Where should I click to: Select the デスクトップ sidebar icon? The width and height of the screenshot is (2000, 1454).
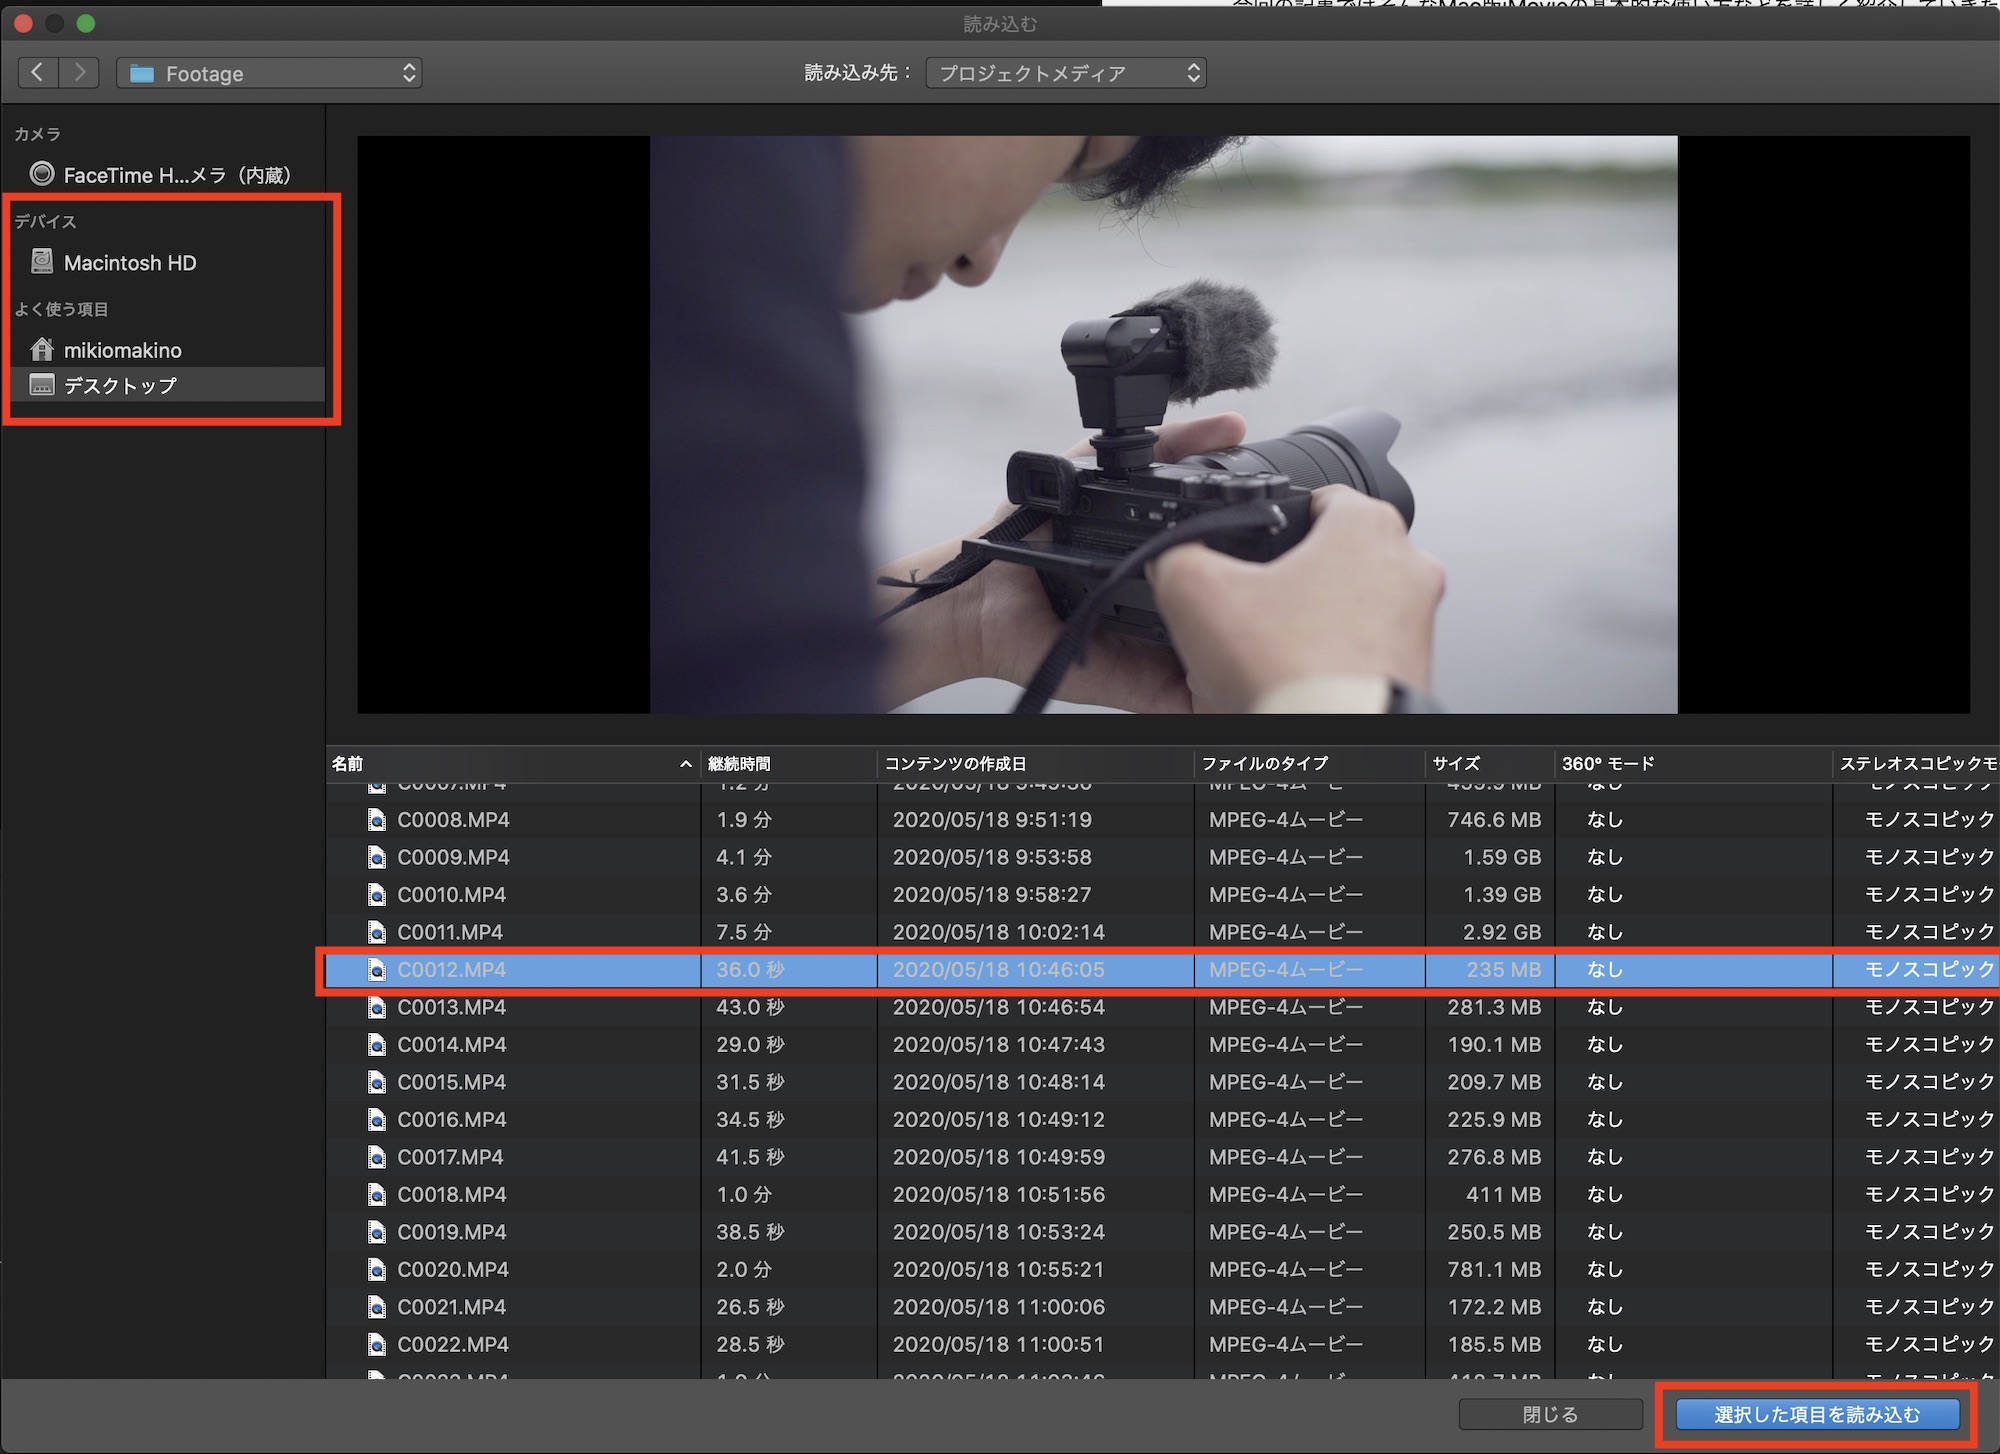click(42, 385)
